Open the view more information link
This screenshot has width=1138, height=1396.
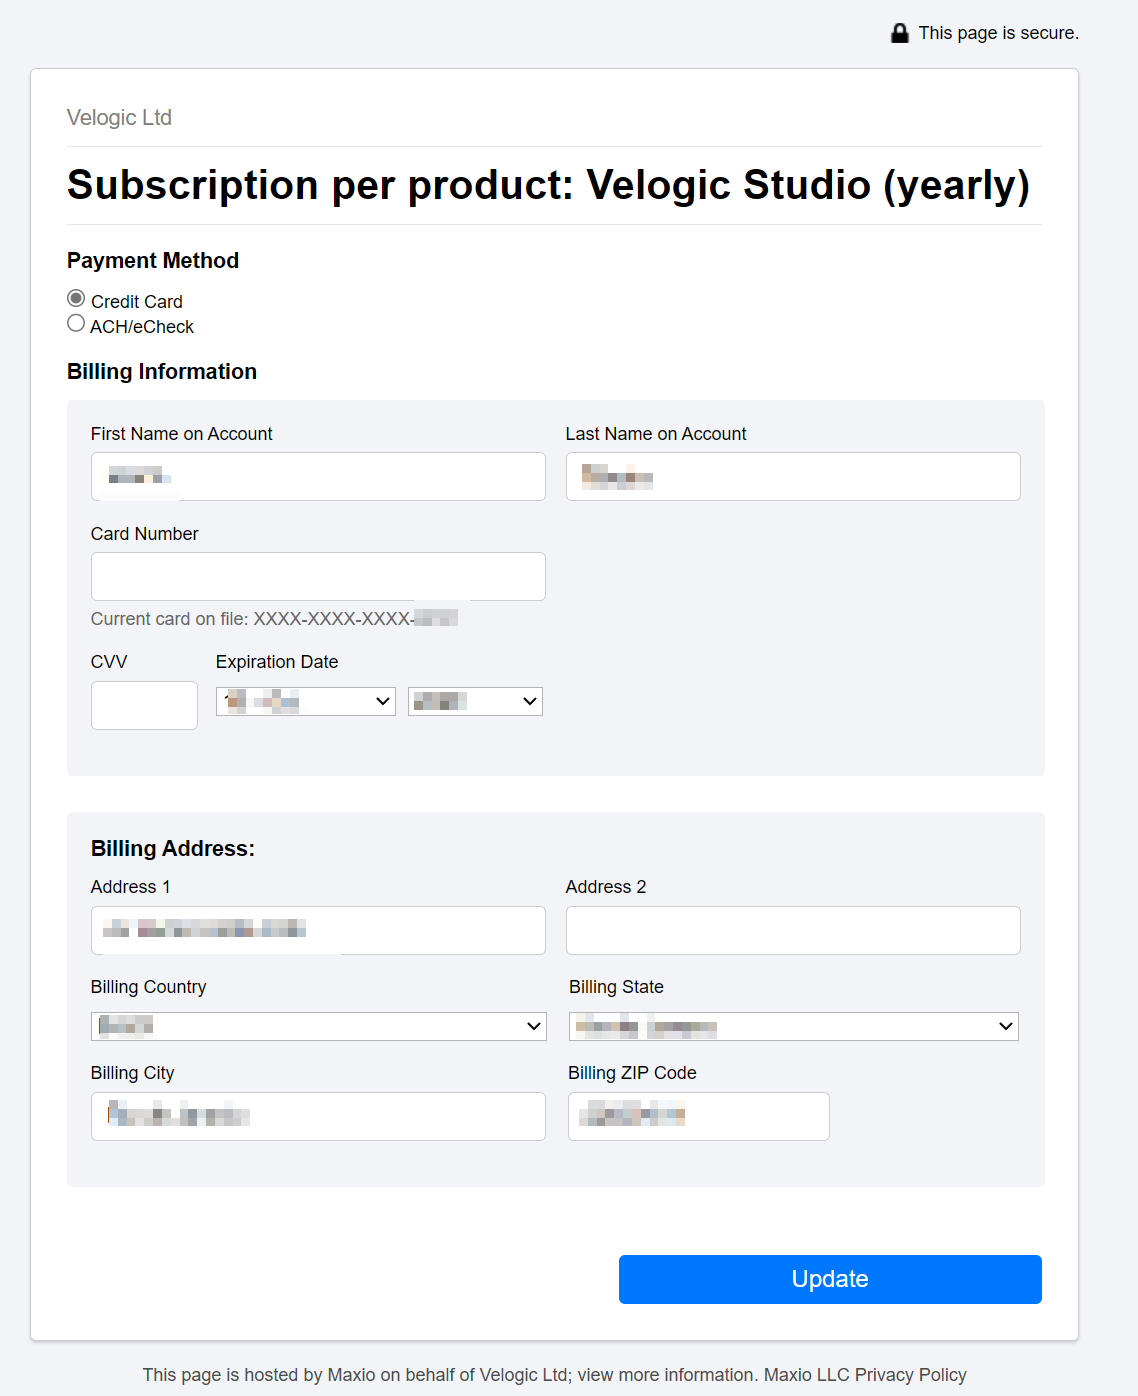(x=668, y=1375)
